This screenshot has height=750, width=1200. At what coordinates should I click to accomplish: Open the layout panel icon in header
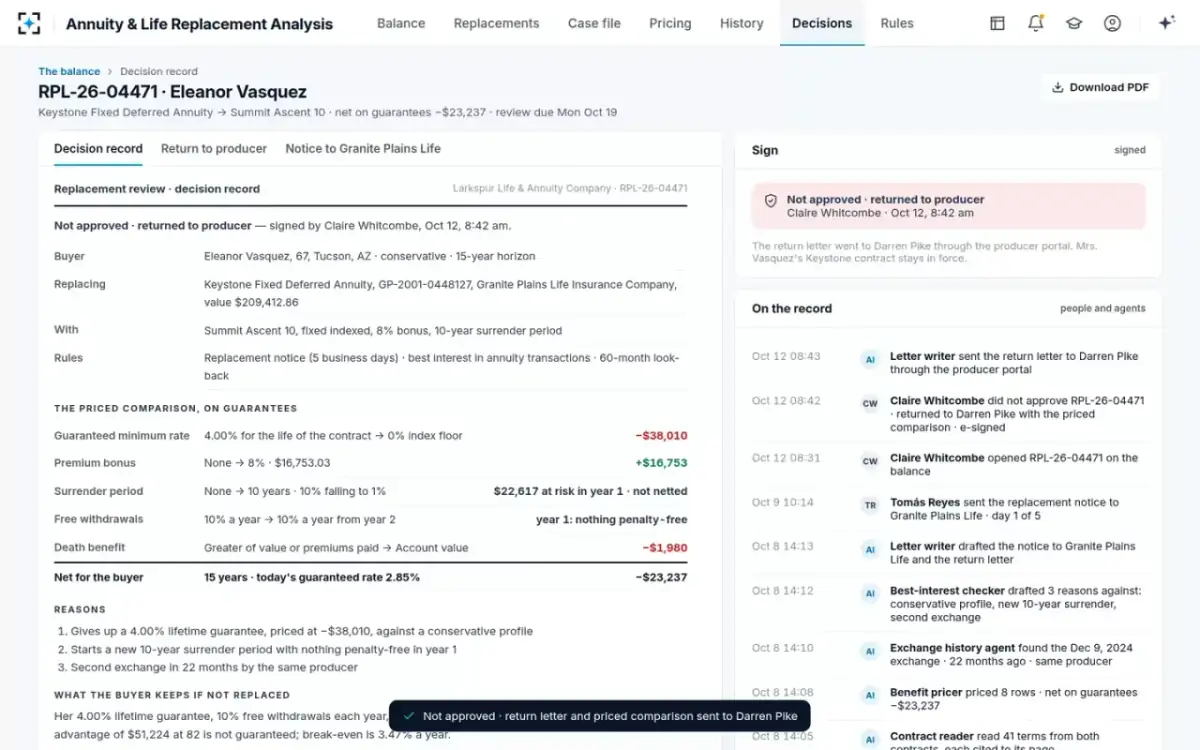[997, 23]
